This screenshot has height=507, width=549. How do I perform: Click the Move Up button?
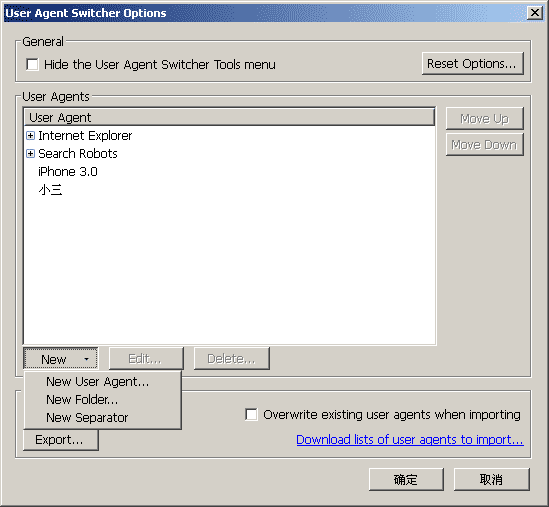coord(485,119)
